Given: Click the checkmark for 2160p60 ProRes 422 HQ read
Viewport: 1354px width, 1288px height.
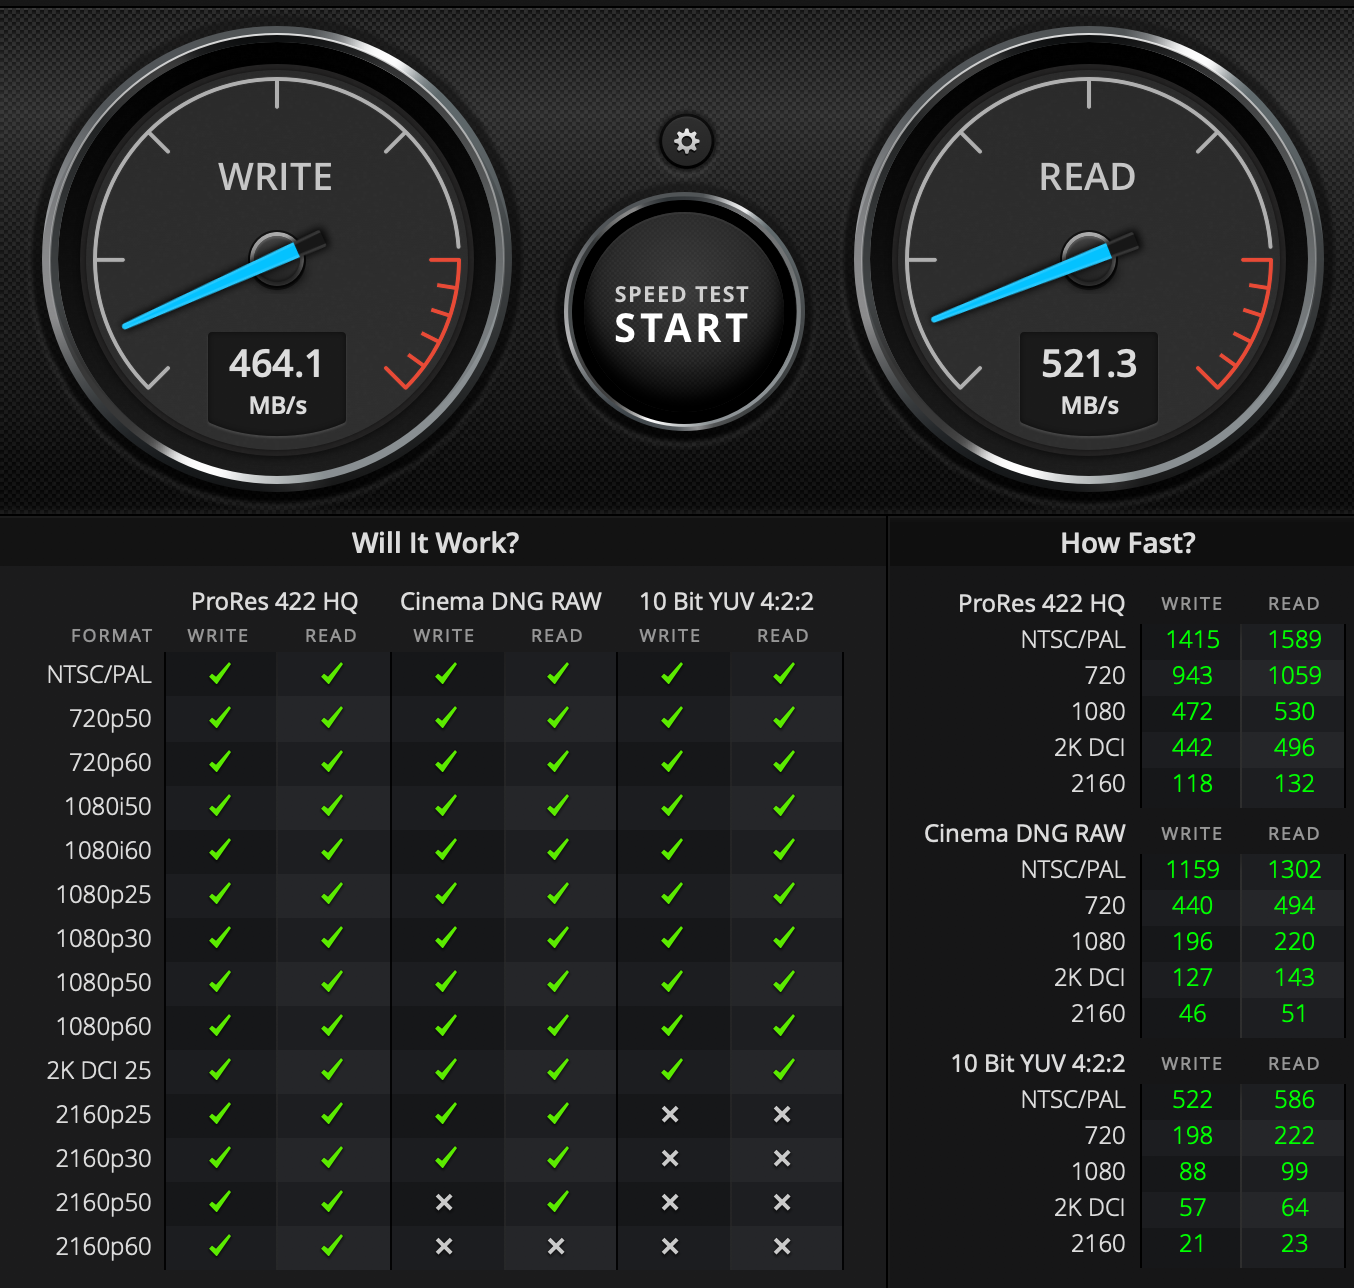Looking at the screenshot, I should click(x=332, y=1246).
